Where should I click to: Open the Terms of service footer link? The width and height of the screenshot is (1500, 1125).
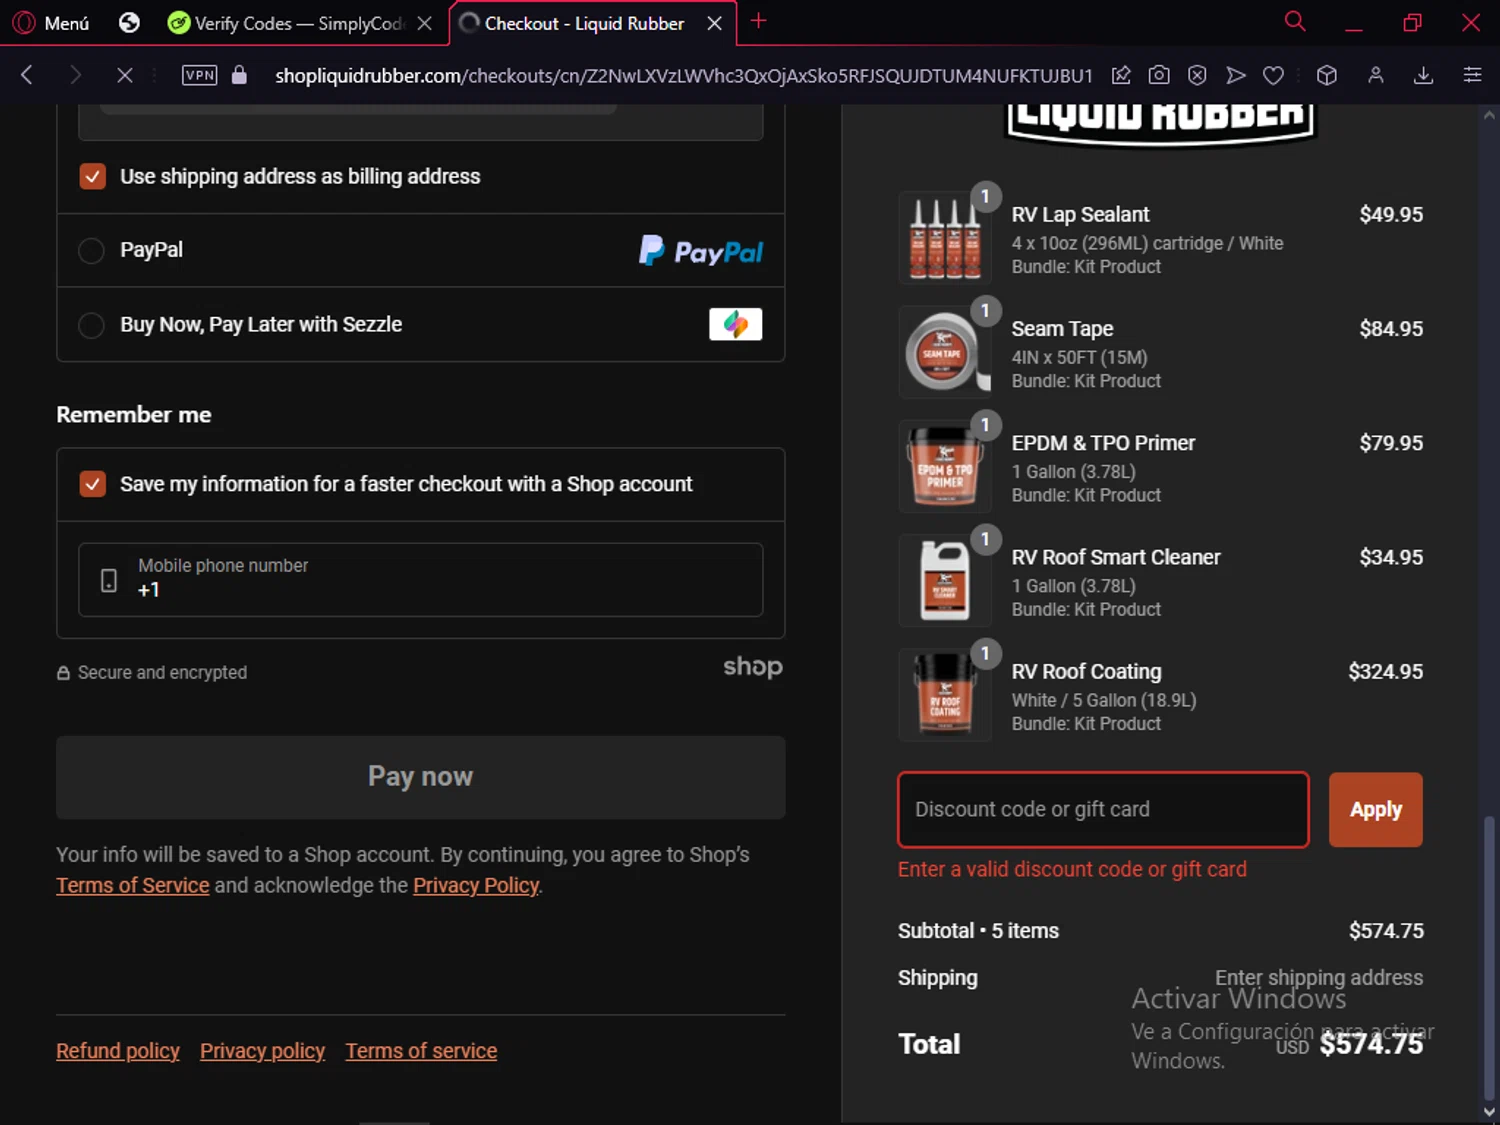pyautogui.click(x=421, y=1051)
